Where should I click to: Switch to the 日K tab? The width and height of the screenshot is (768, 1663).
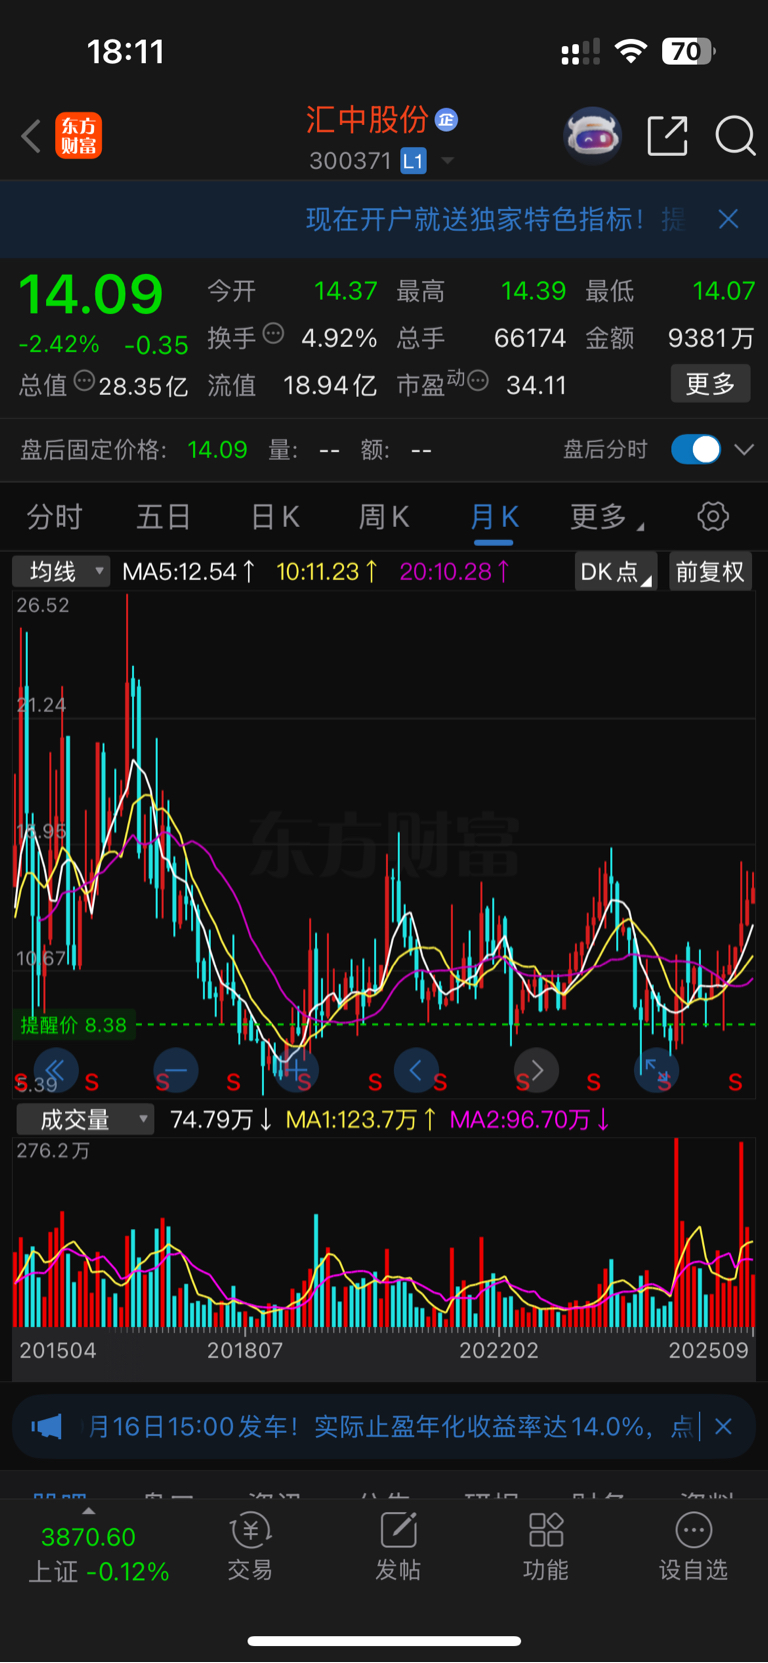tap(275, 517)
